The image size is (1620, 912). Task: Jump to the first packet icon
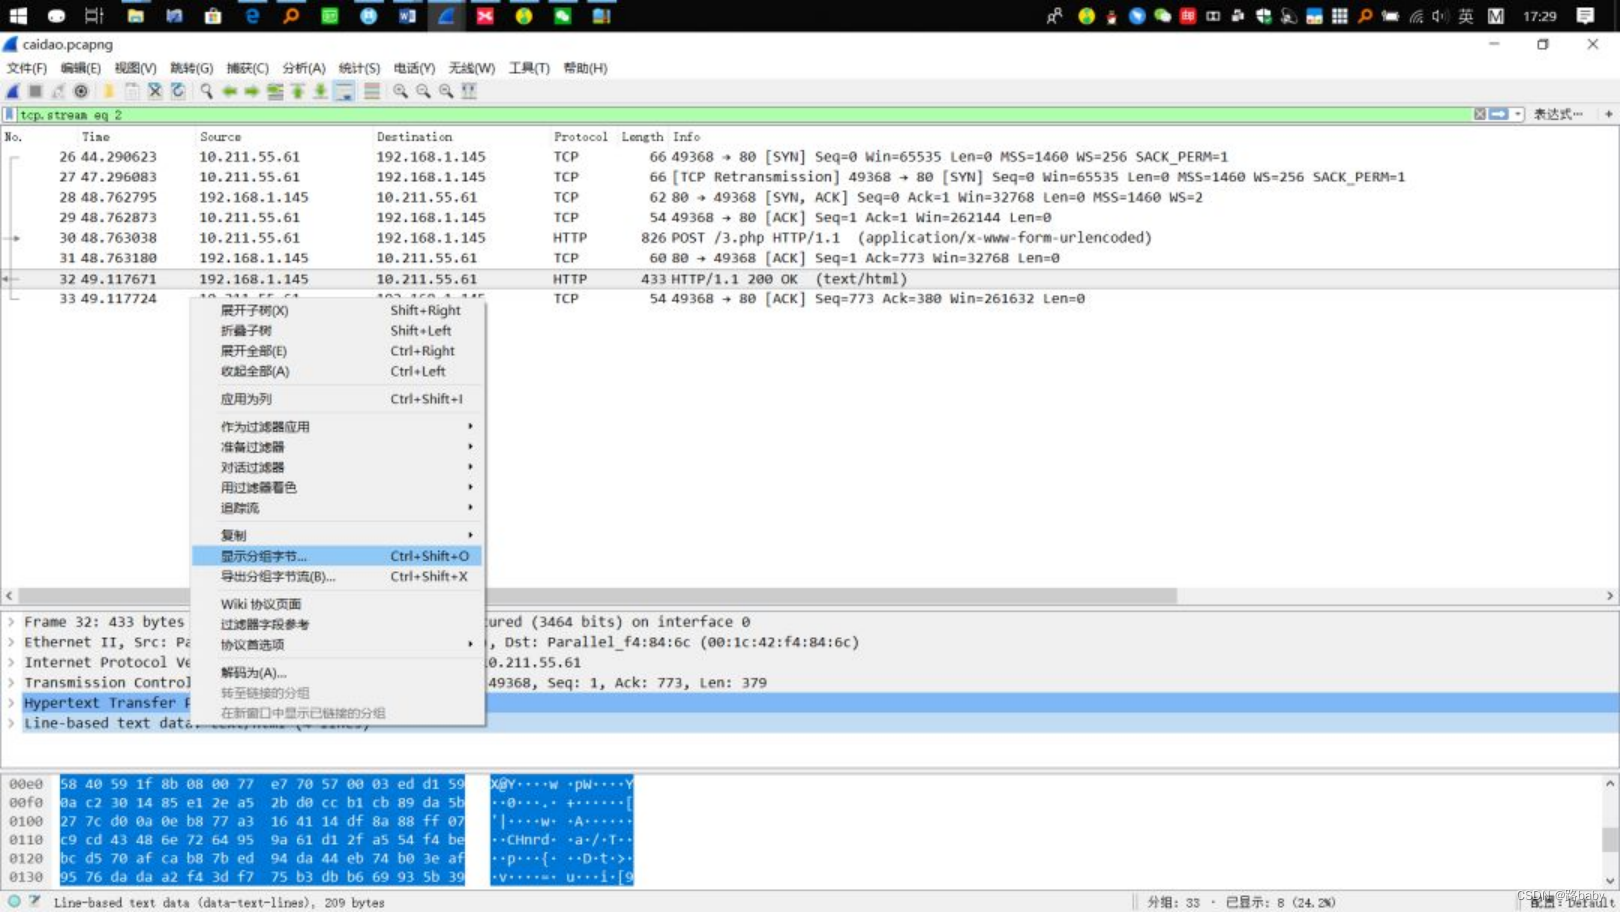(x=298, y=91)
